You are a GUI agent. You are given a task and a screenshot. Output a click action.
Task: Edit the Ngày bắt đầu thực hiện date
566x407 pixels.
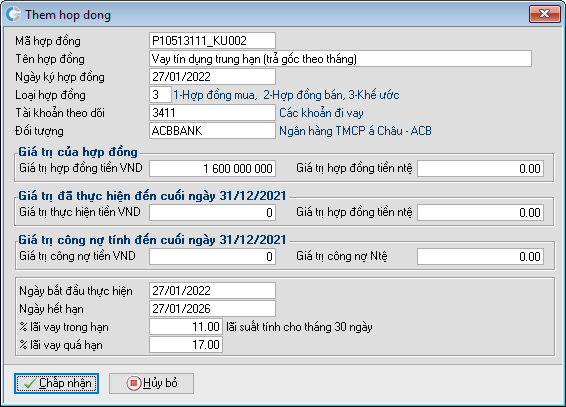pos(212,290)
